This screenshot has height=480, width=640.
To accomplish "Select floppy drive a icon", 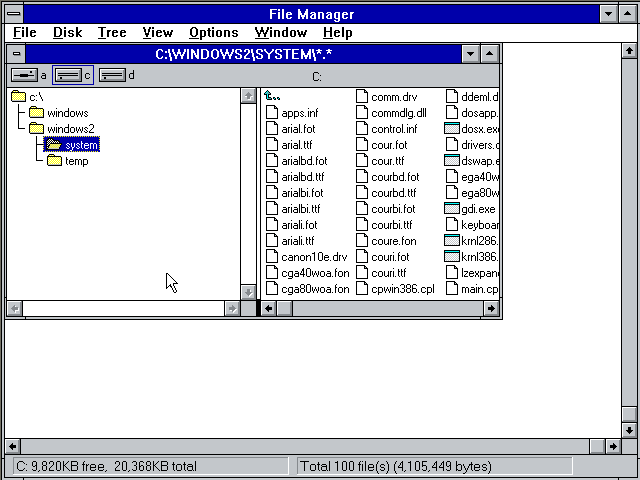I will pyautogui.click(x=24, y=75).
